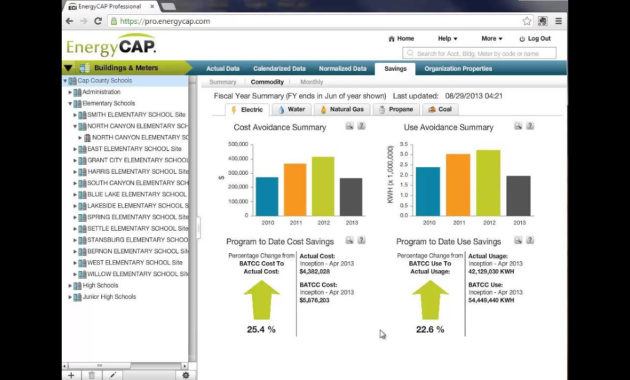This screenshot has width=630, height=380.
Task: Select SETTLE ELEMENTARY SCHOOL Site in tree
Action: [x=137, y=229]
